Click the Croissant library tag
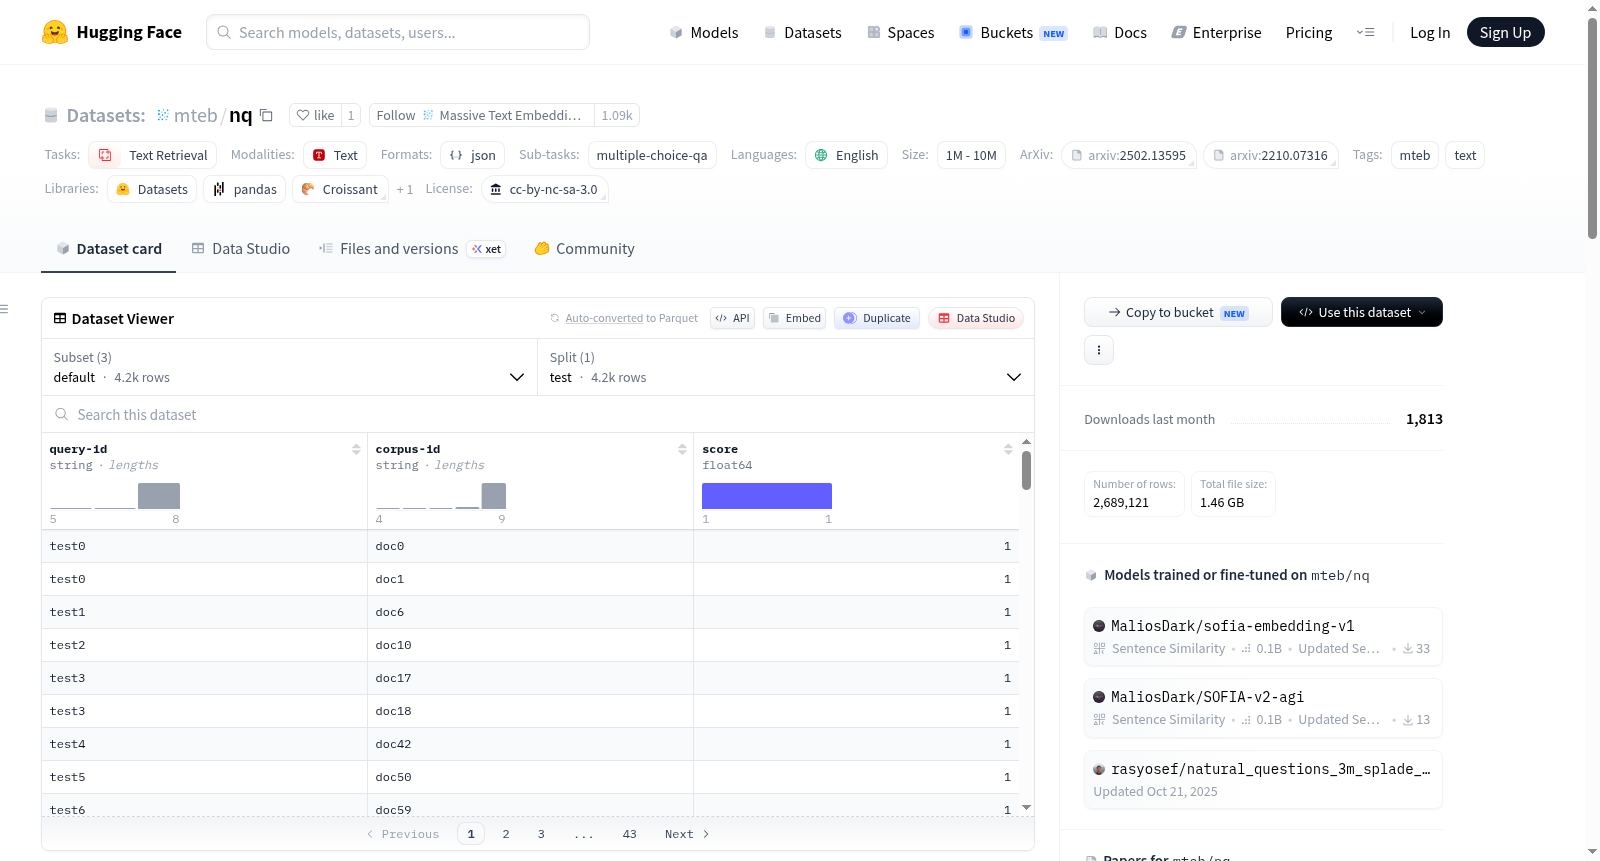1600x861 pixels. tap(339, 189)
